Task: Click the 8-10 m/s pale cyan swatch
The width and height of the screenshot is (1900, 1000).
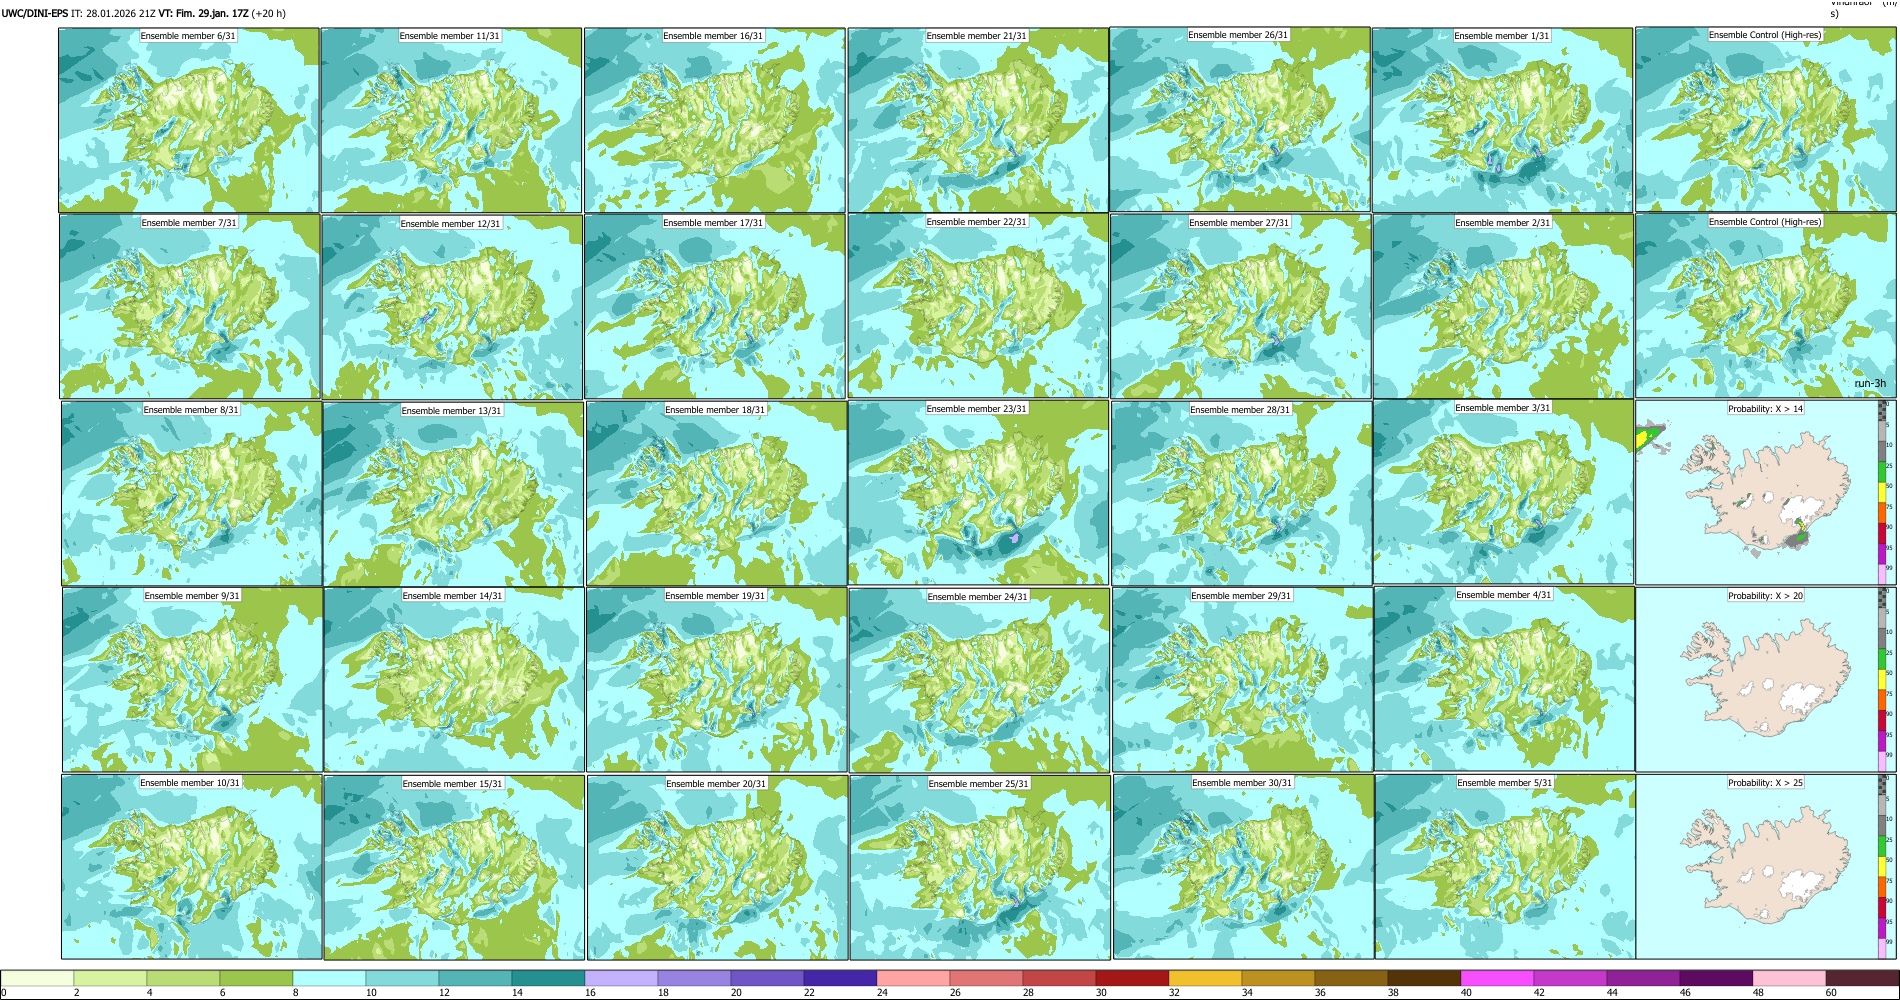Action: [329, 978]
